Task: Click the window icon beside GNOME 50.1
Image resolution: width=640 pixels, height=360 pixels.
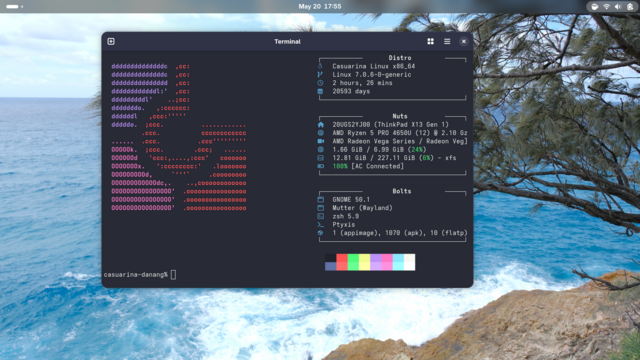Action: pos(321,200)
